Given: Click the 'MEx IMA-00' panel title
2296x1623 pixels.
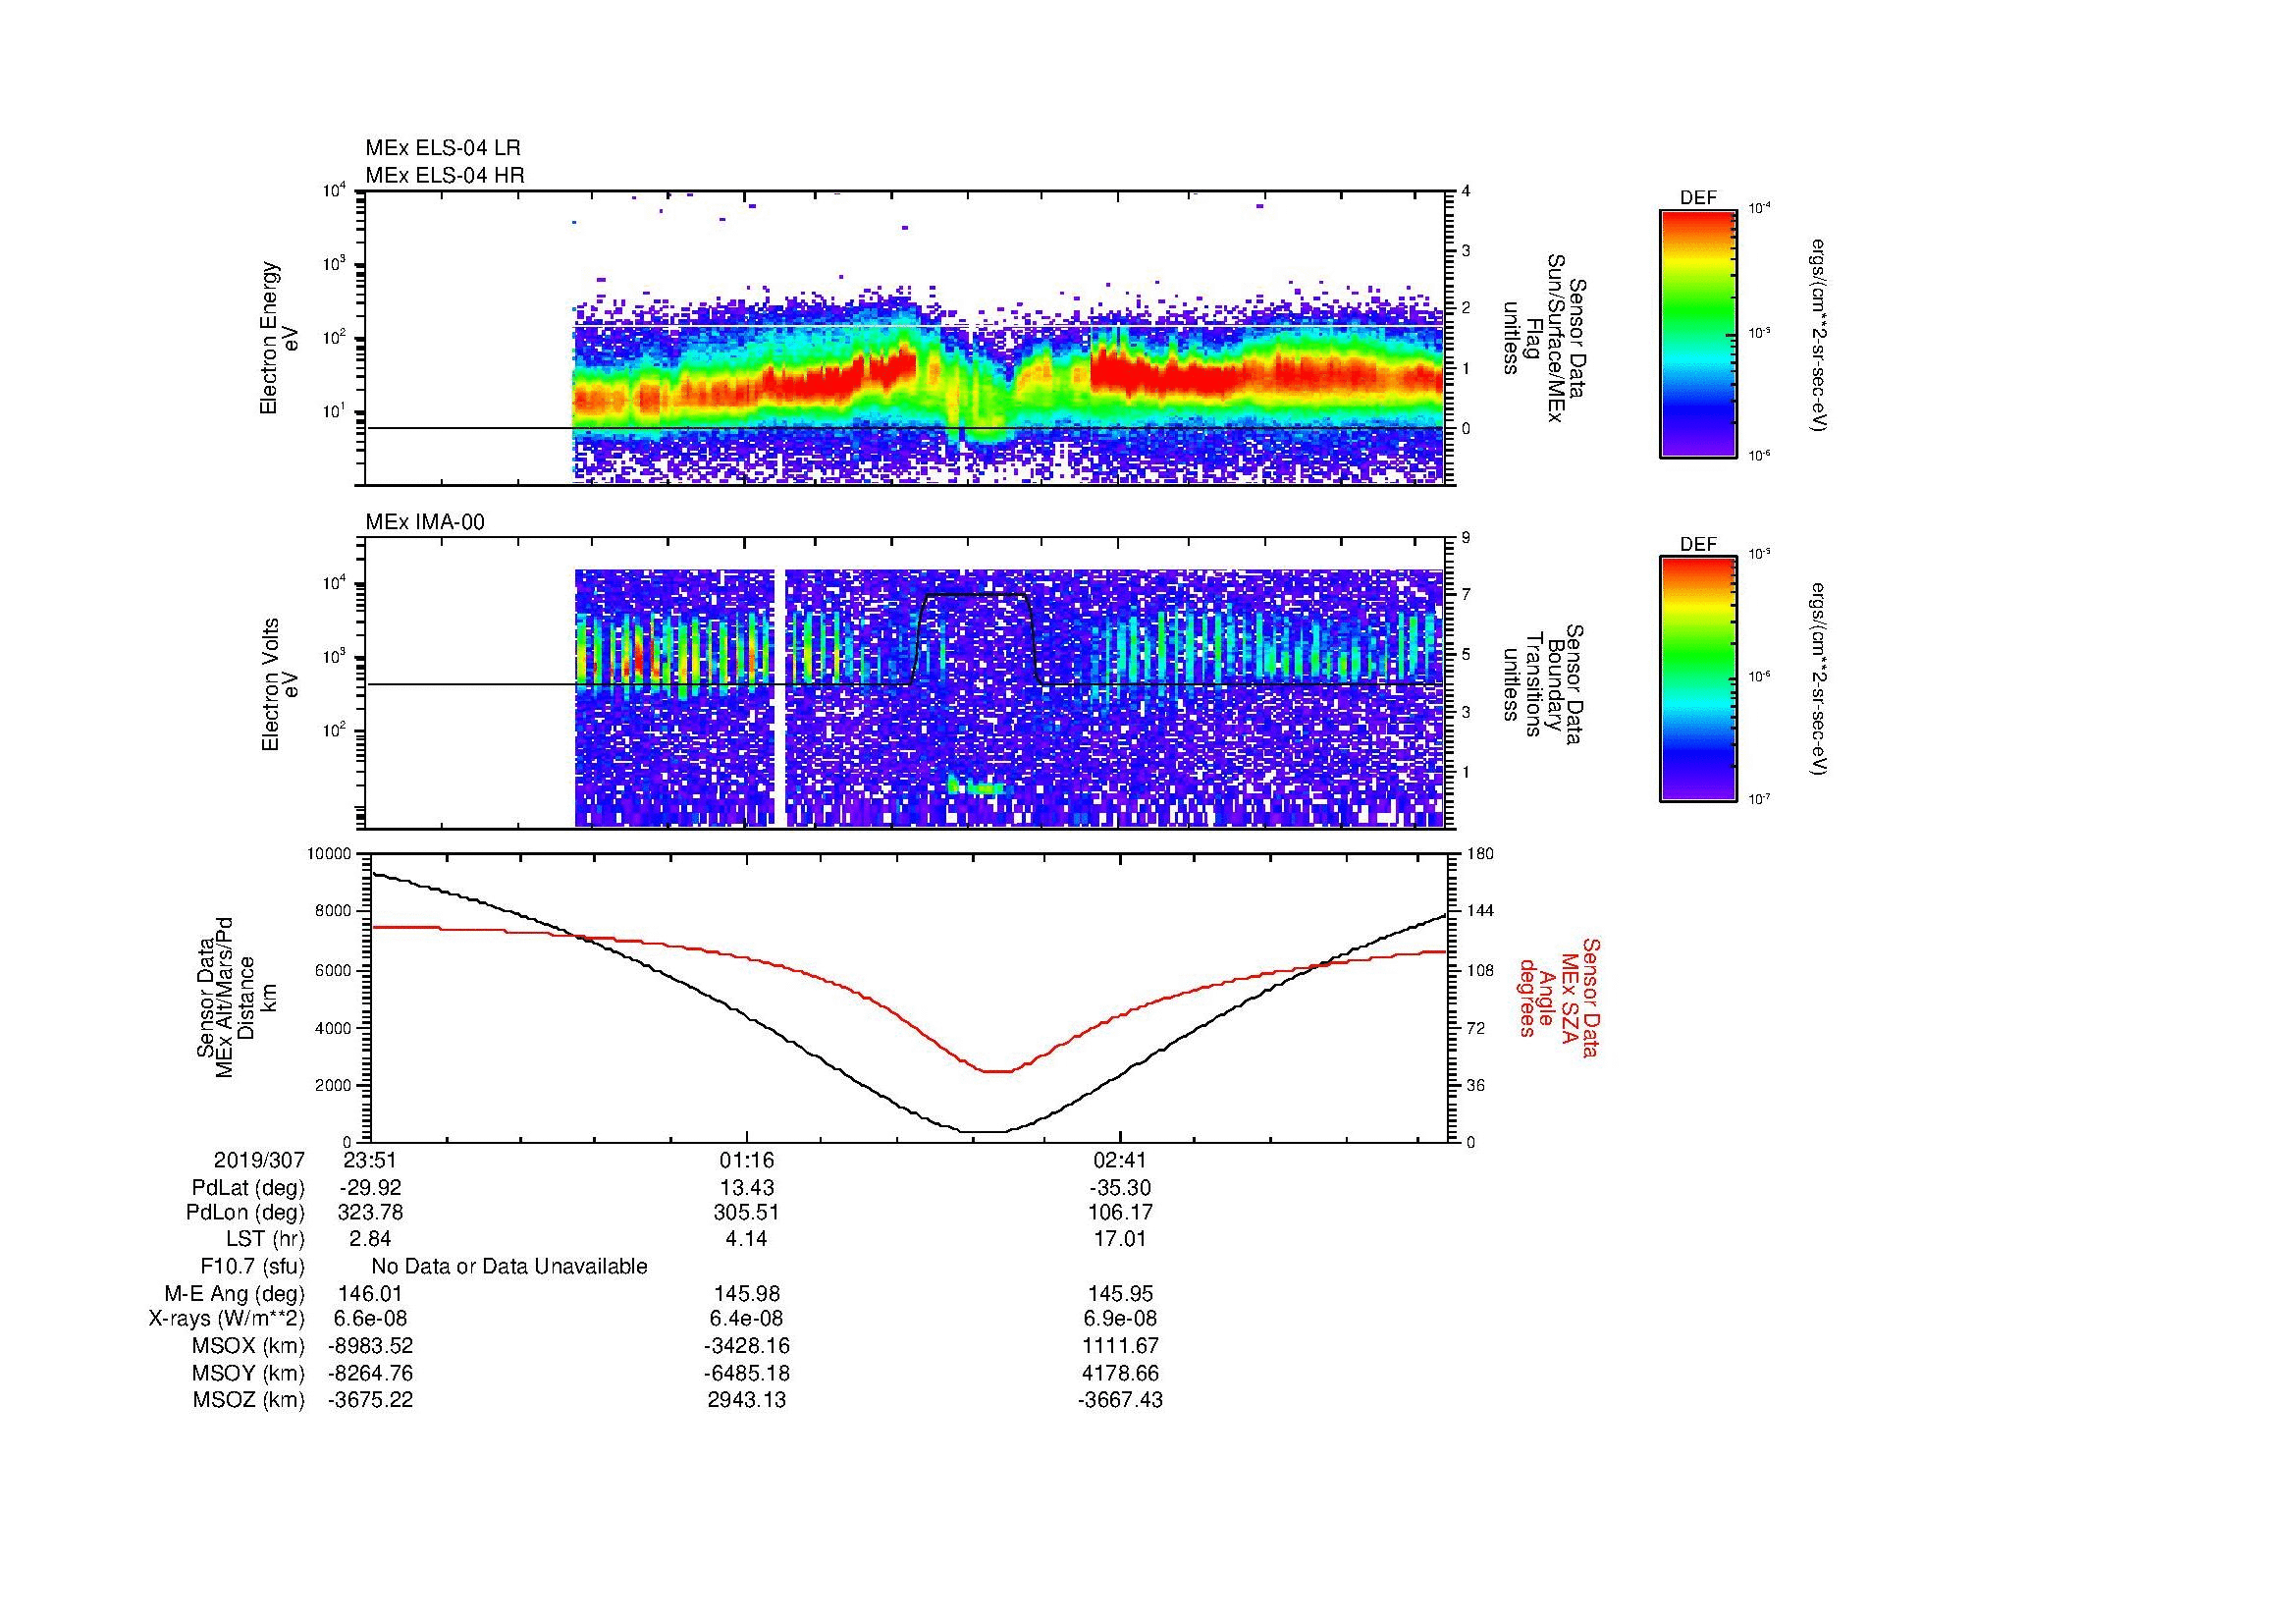Looking at the screenshot, I should [425, 522].
